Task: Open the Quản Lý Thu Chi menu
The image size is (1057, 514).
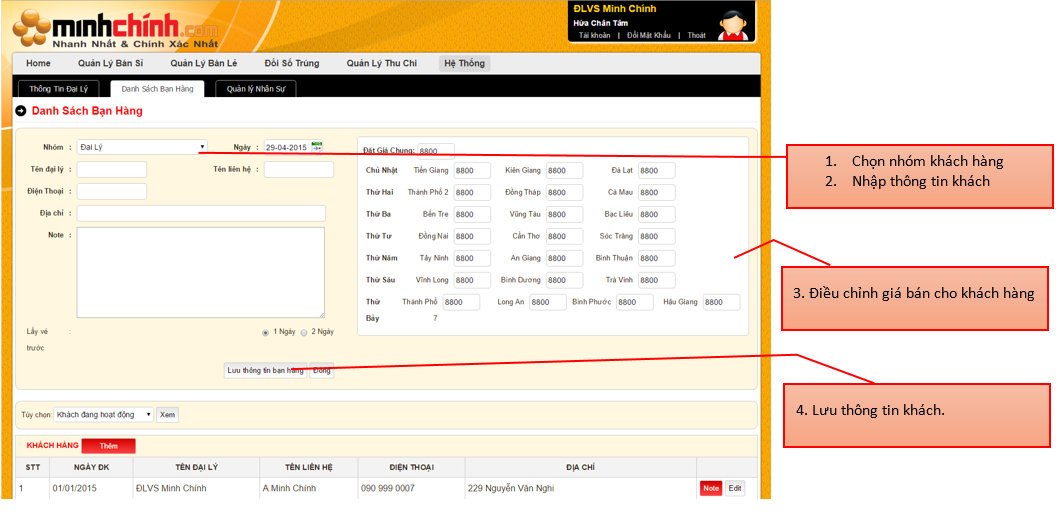Action: pyautogui.click(x=381, y=63)
